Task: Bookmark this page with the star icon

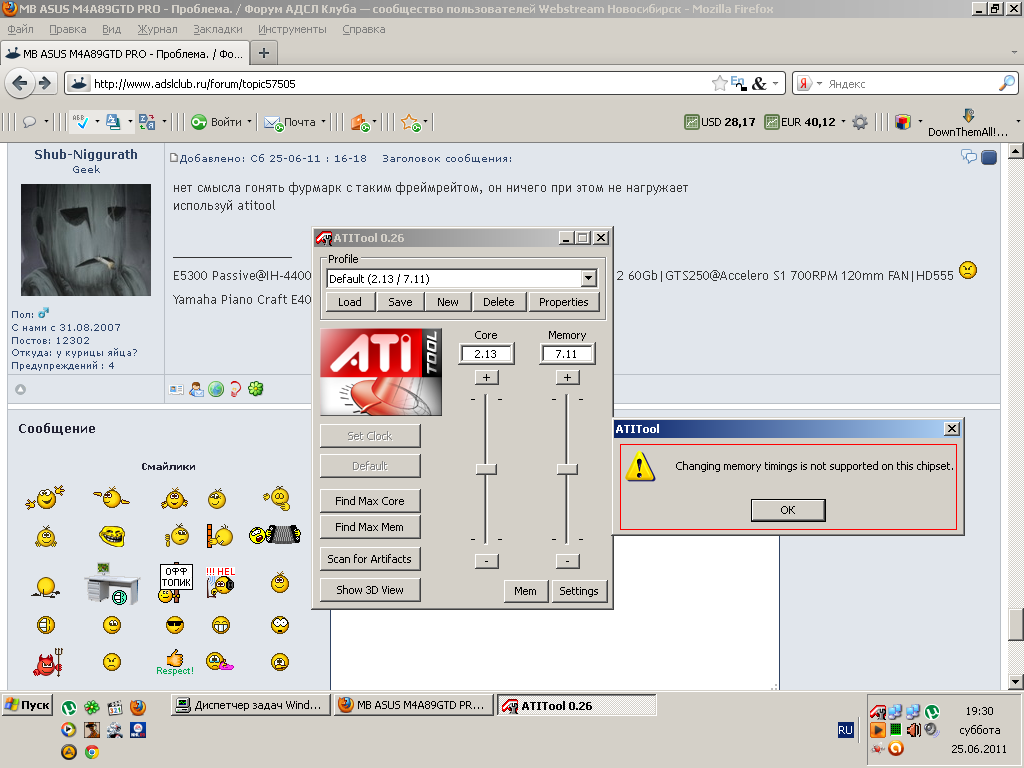Action: pos(719,83)
